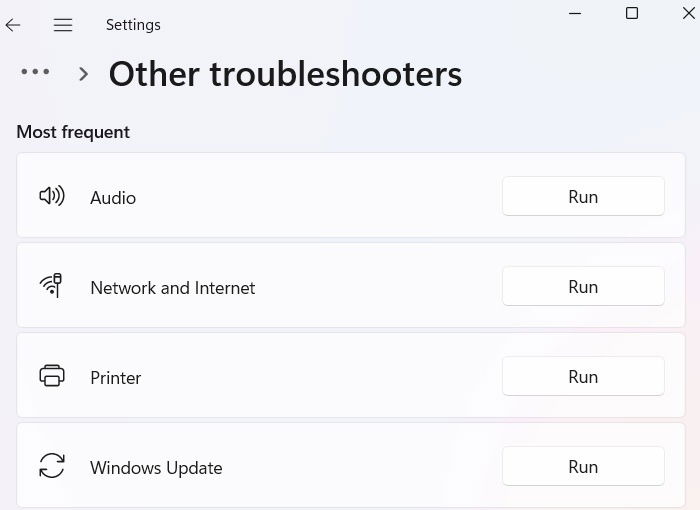
Task: Run the Network and Internet troubleshooter
Action: click(583, 286)
